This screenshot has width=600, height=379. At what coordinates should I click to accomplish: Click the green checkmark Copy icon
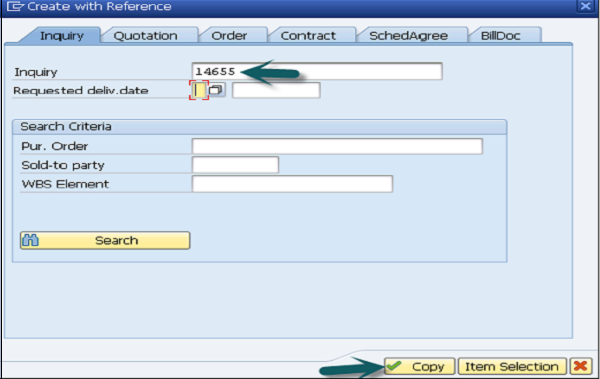click(394, 366)
